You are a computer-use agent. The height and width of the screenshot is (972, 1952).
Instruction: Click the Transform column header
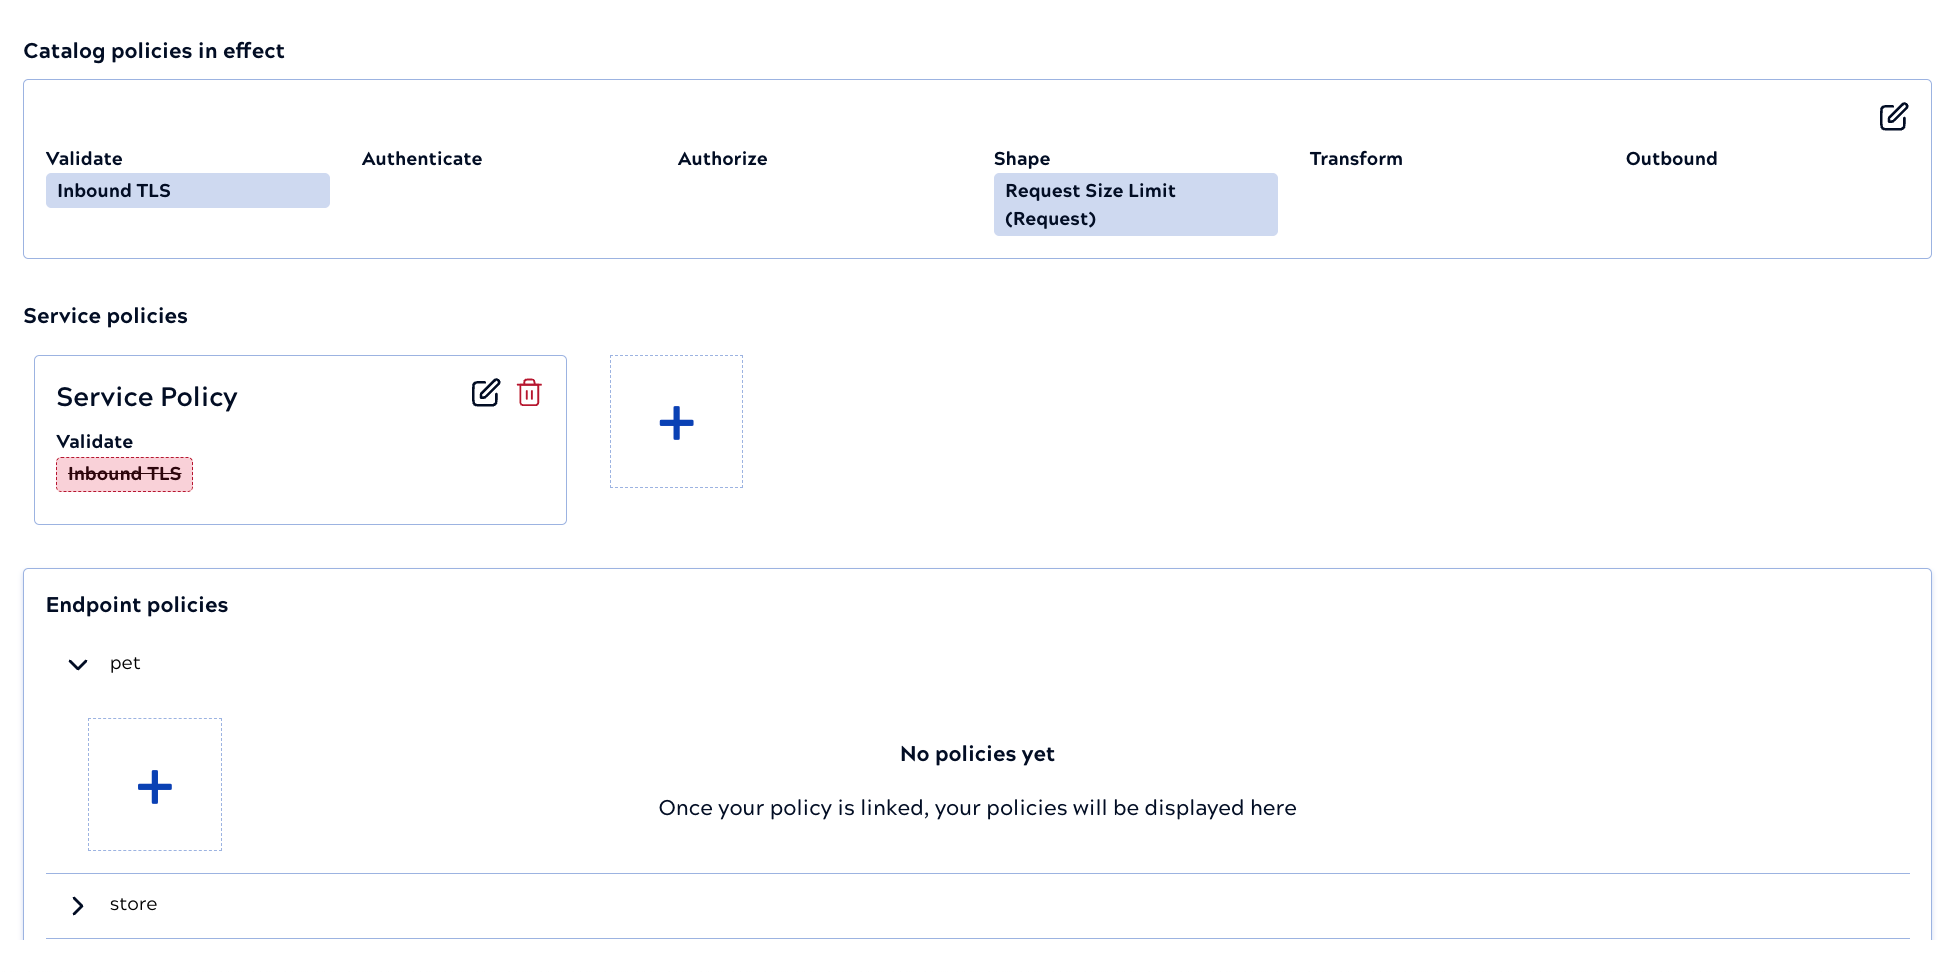[1356, 159]
